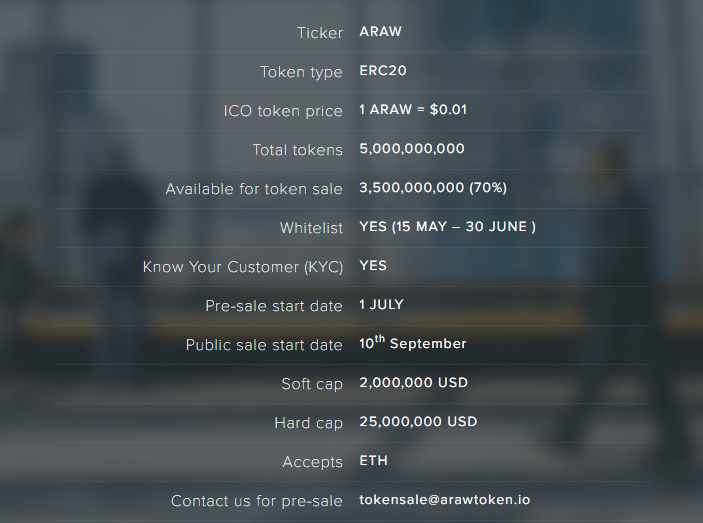Click the '1 JULY' pre-sale start date
The width and height of the screenshot is (703, 523).
click(x=381, y=305)
